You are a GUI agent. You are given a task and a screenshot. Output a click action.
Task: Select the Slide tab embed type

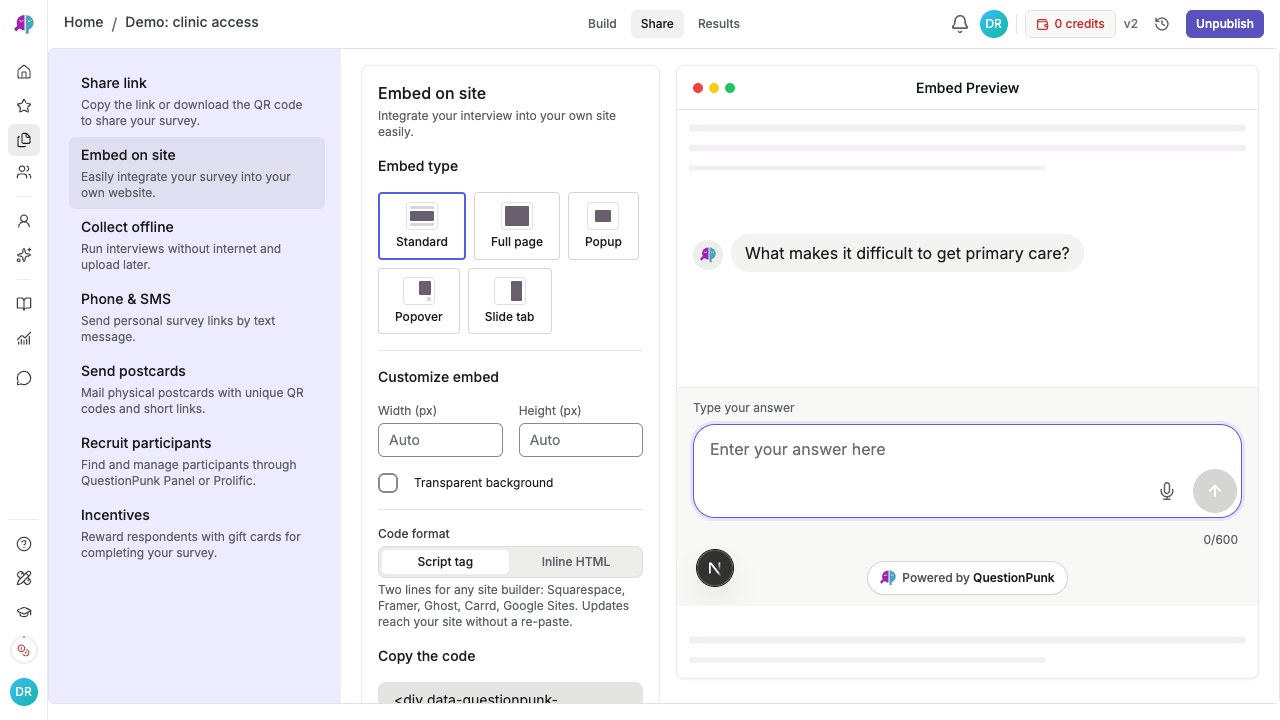coord(510,301)
